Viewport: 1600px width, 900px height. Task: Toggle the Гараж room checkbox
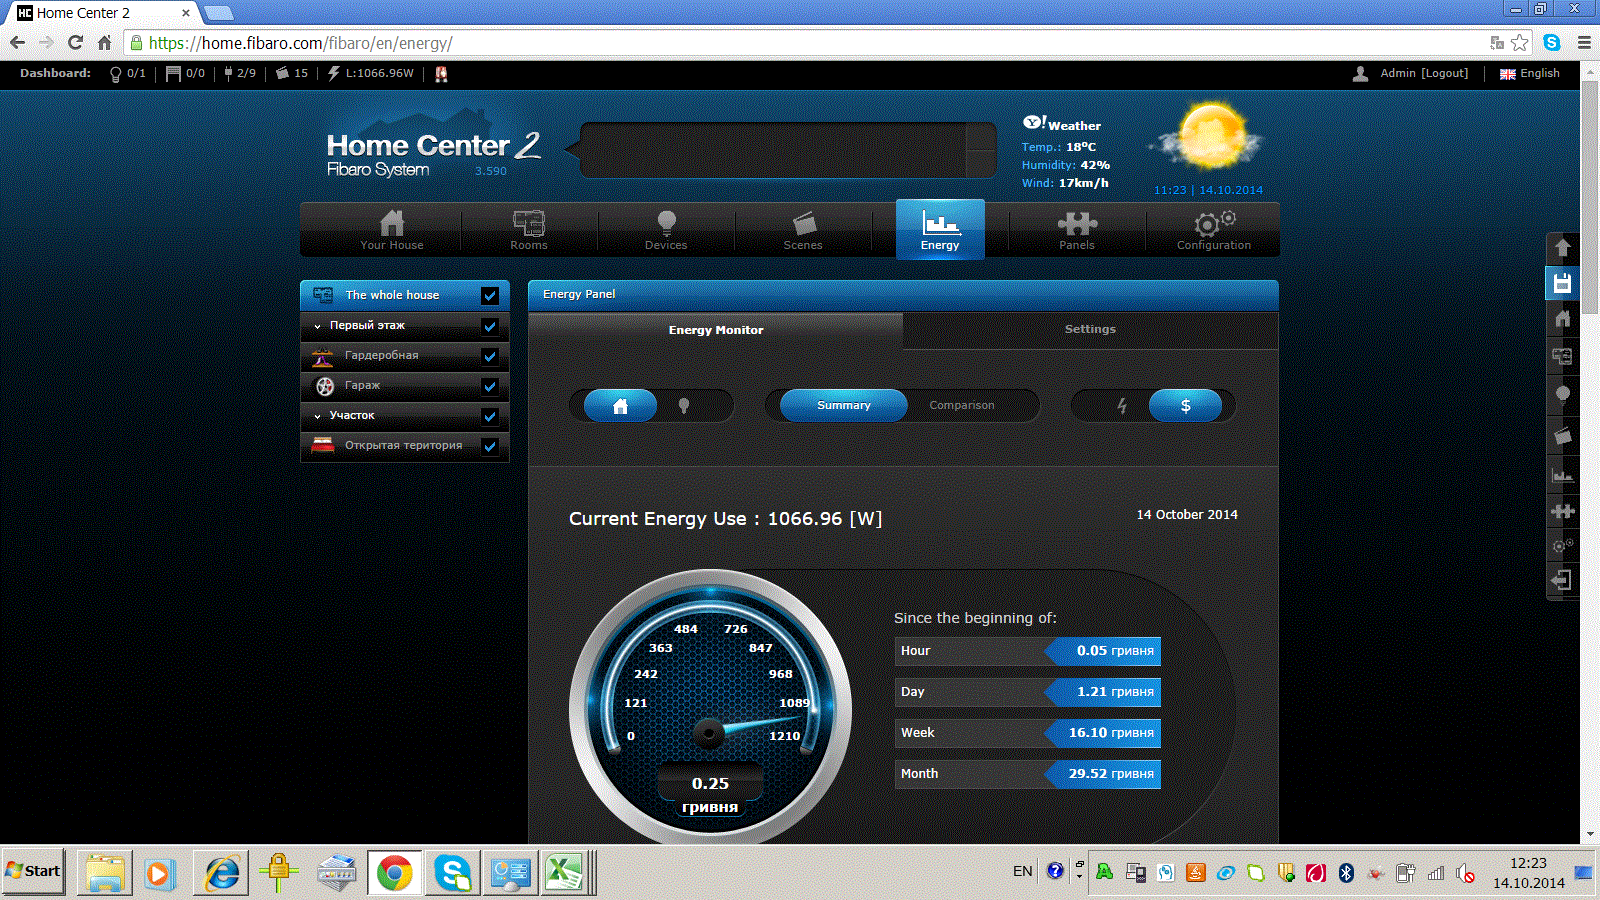(490, 386)
